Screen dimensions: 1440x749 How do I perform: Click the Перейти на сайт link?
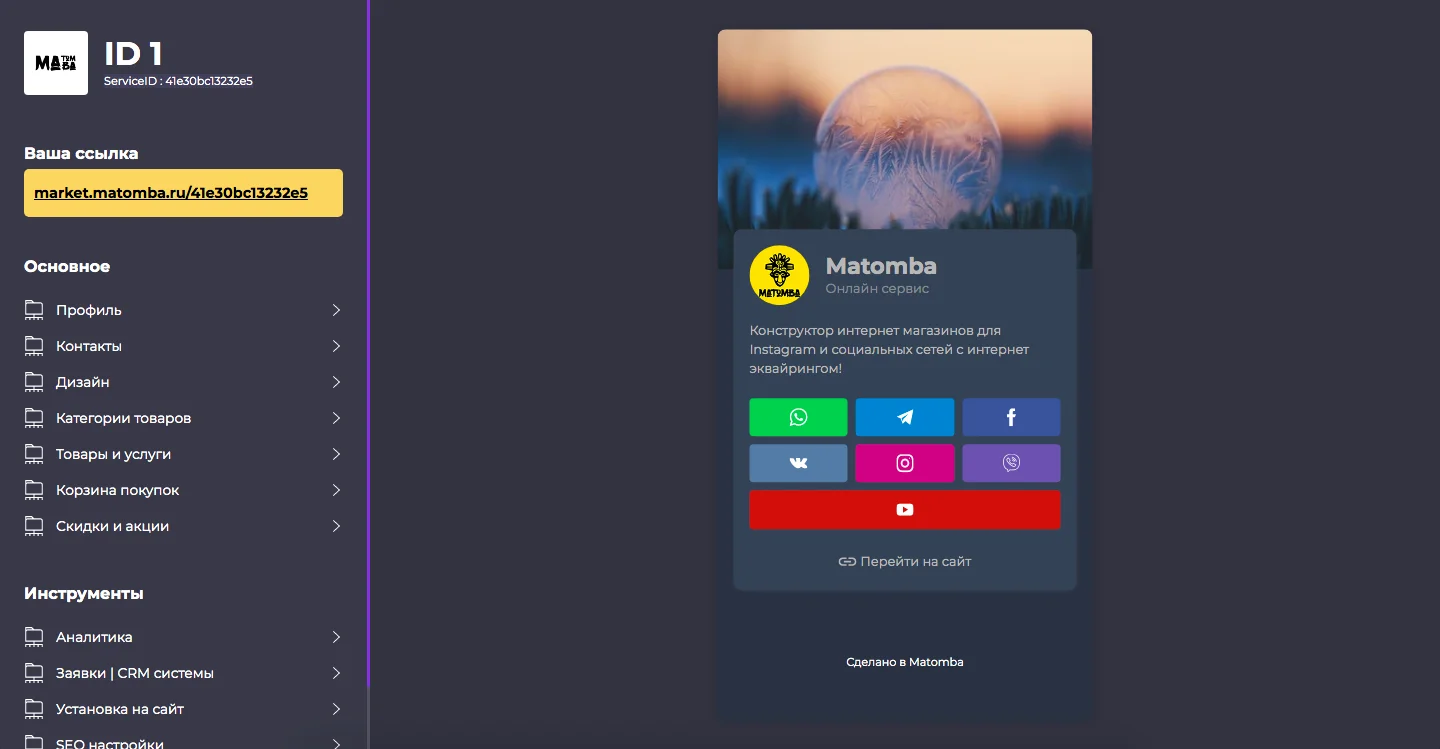[905, 561]
